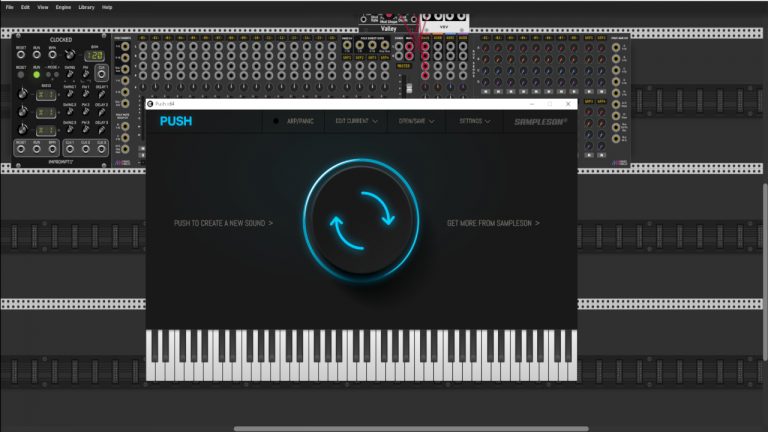
Task: Click the Push window title icon
Action: click(150, 104)
